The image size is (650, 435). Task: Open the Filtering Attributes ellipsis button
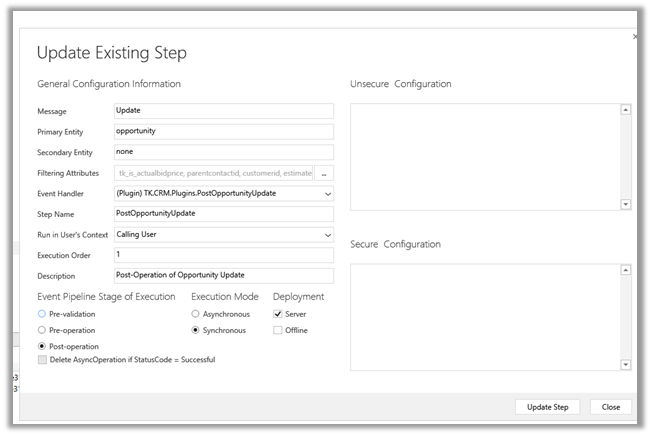tap(325, 173)
